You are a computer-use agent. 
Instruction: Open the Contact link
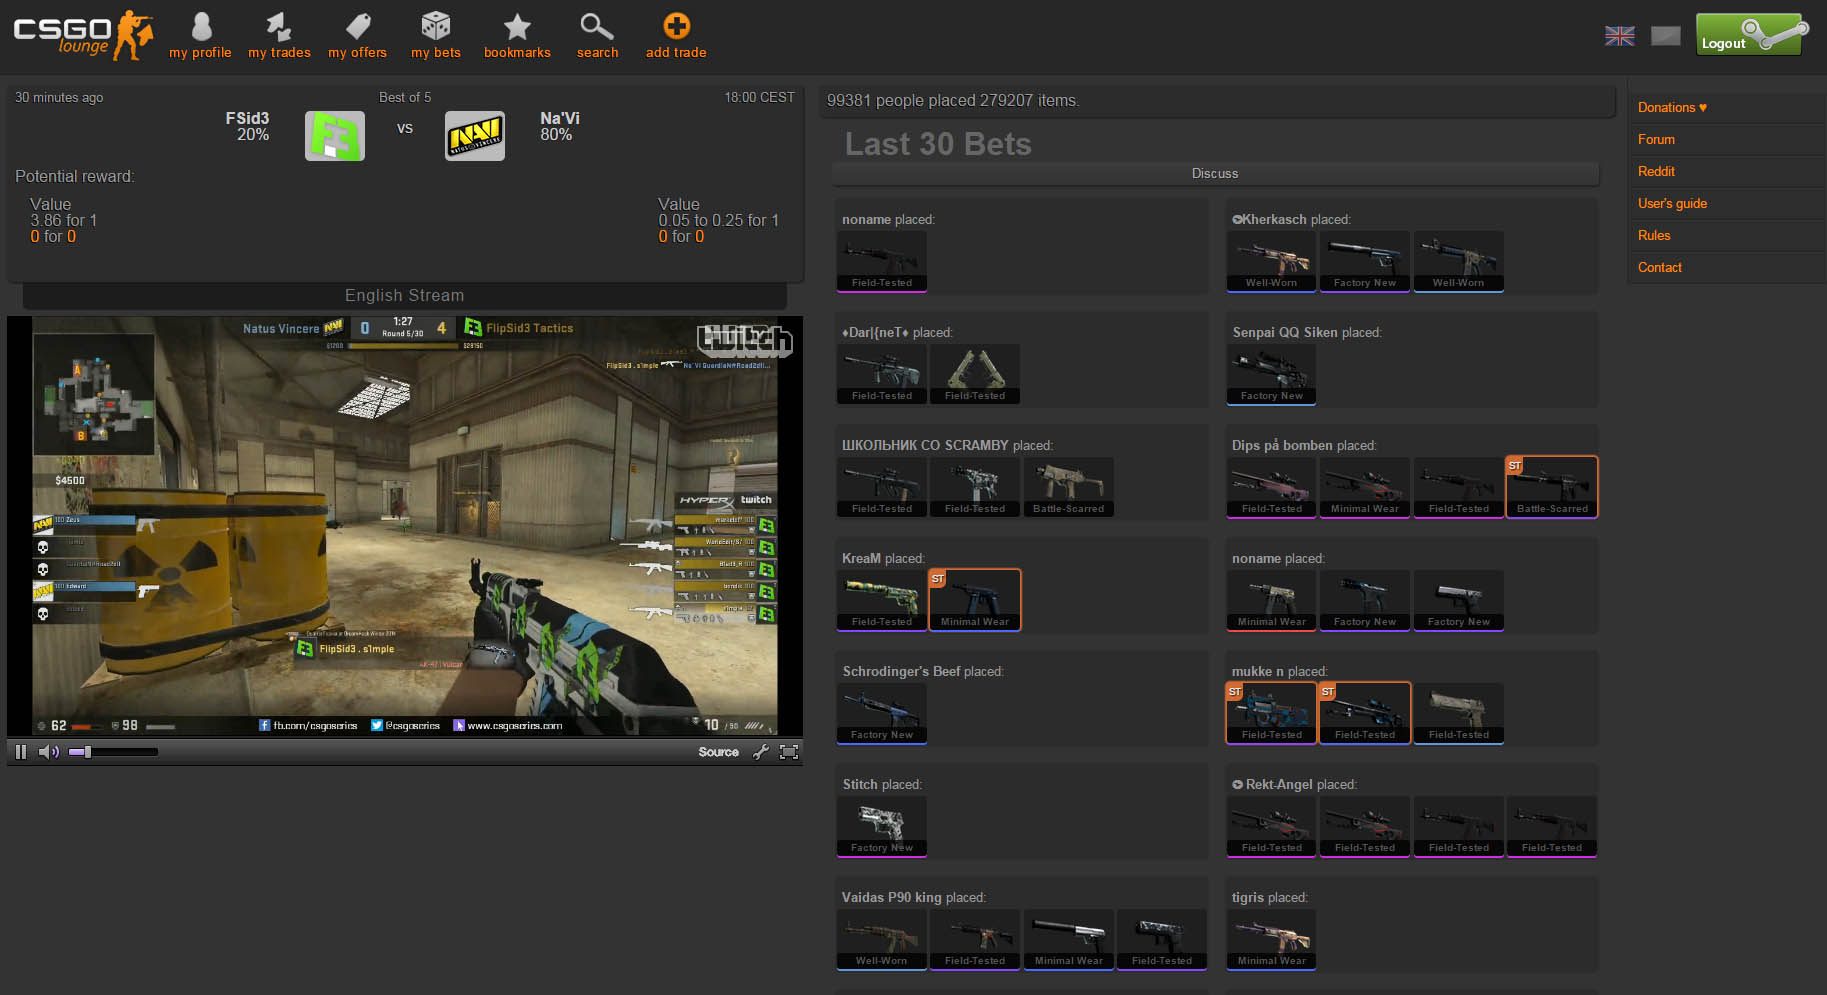pyautogui.click(x=1660, y=268)
